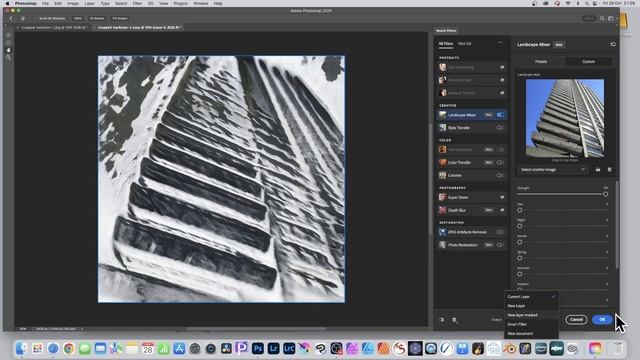Switch to the Presets tab
Screen dimensions: 640x360
[541, 62]
